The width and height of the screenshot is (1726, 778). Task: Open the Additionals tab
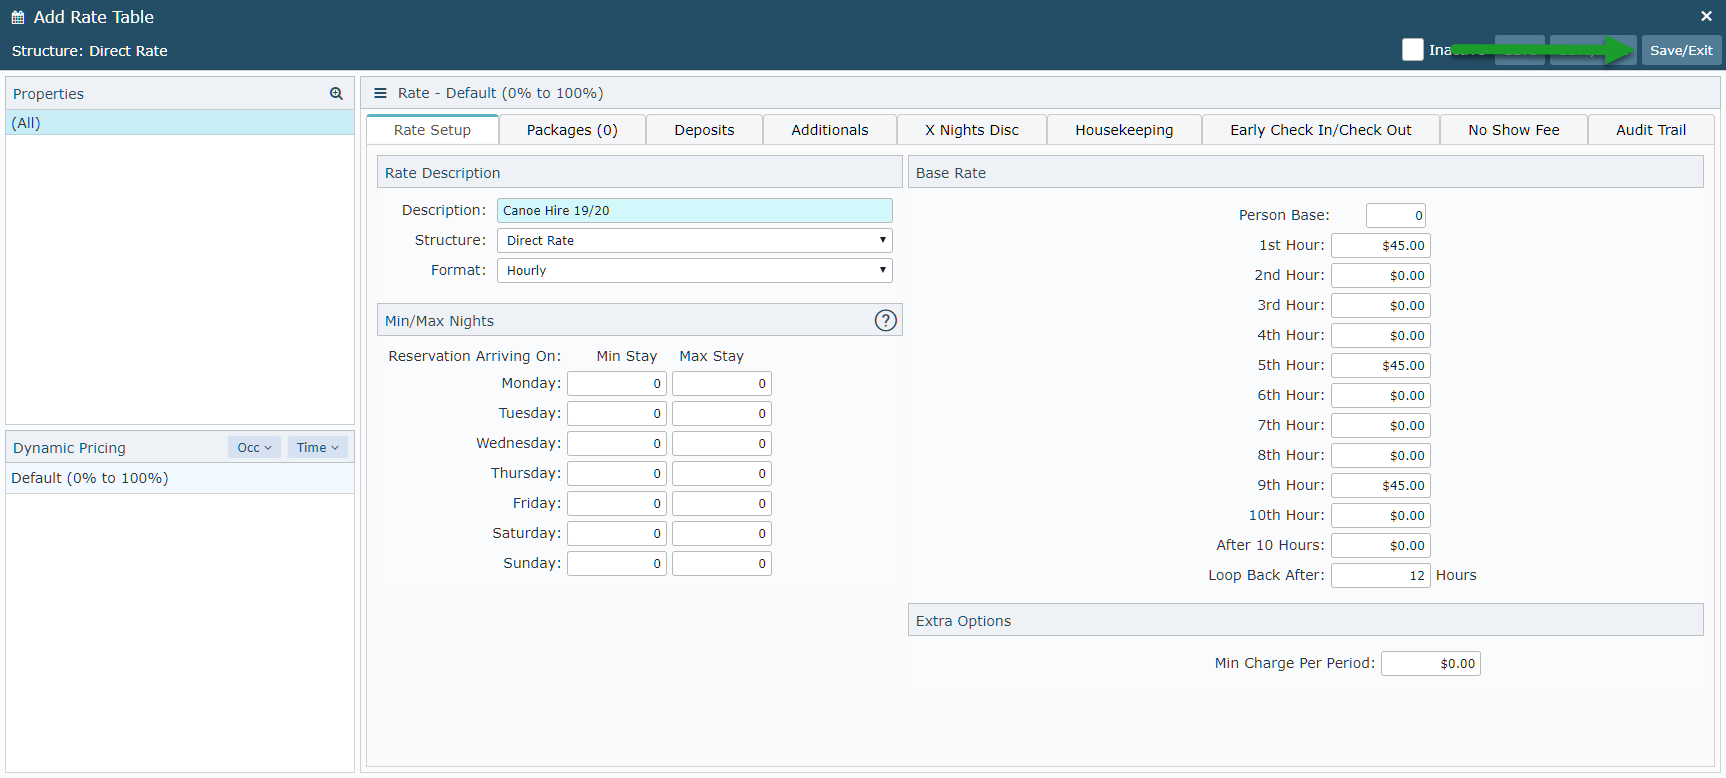pyautogui.click(x=829, y=130)
